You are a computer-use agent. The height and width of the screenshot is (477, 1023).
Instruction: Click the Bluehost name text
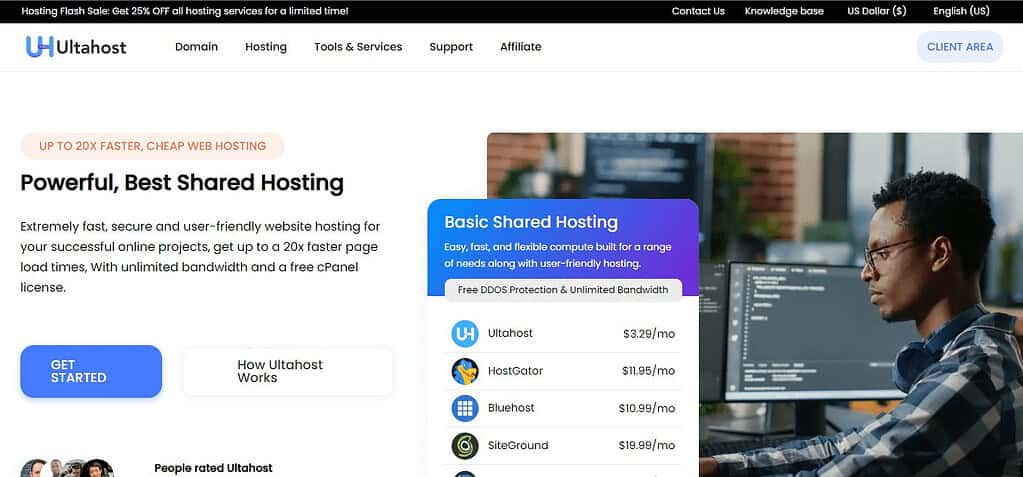click(512, 408)
